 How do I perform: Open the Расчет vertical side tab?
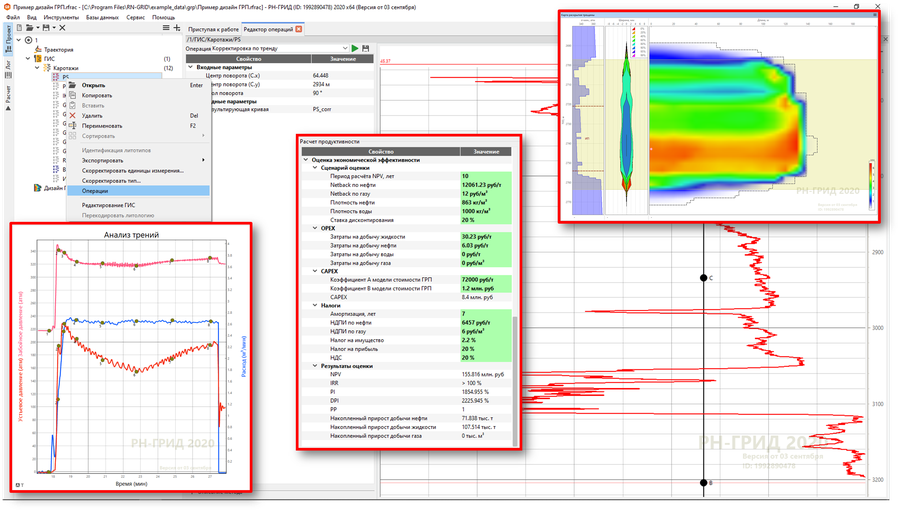tap(8, 98)
